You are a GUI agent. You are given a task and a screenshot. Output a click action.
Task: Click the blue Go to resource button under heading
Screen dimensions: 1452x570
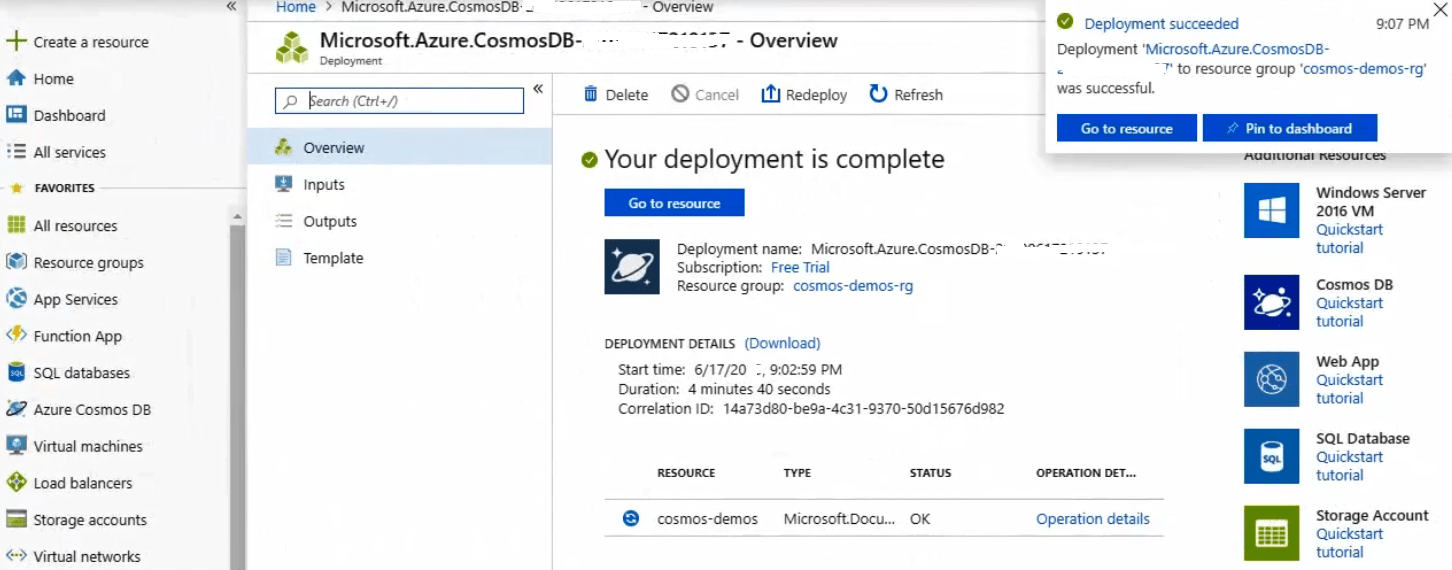tap(674, 203)
